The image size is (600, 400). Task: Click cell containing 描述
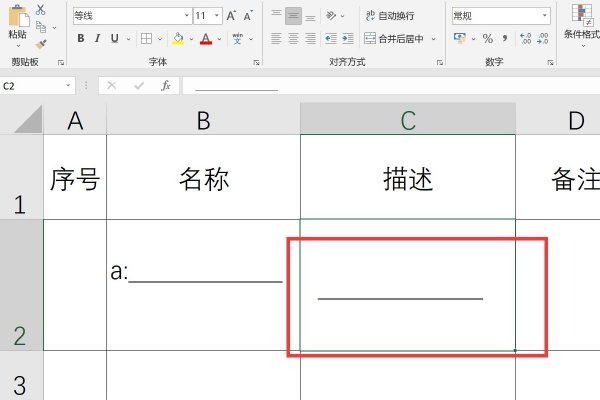(x=408, y=177)
